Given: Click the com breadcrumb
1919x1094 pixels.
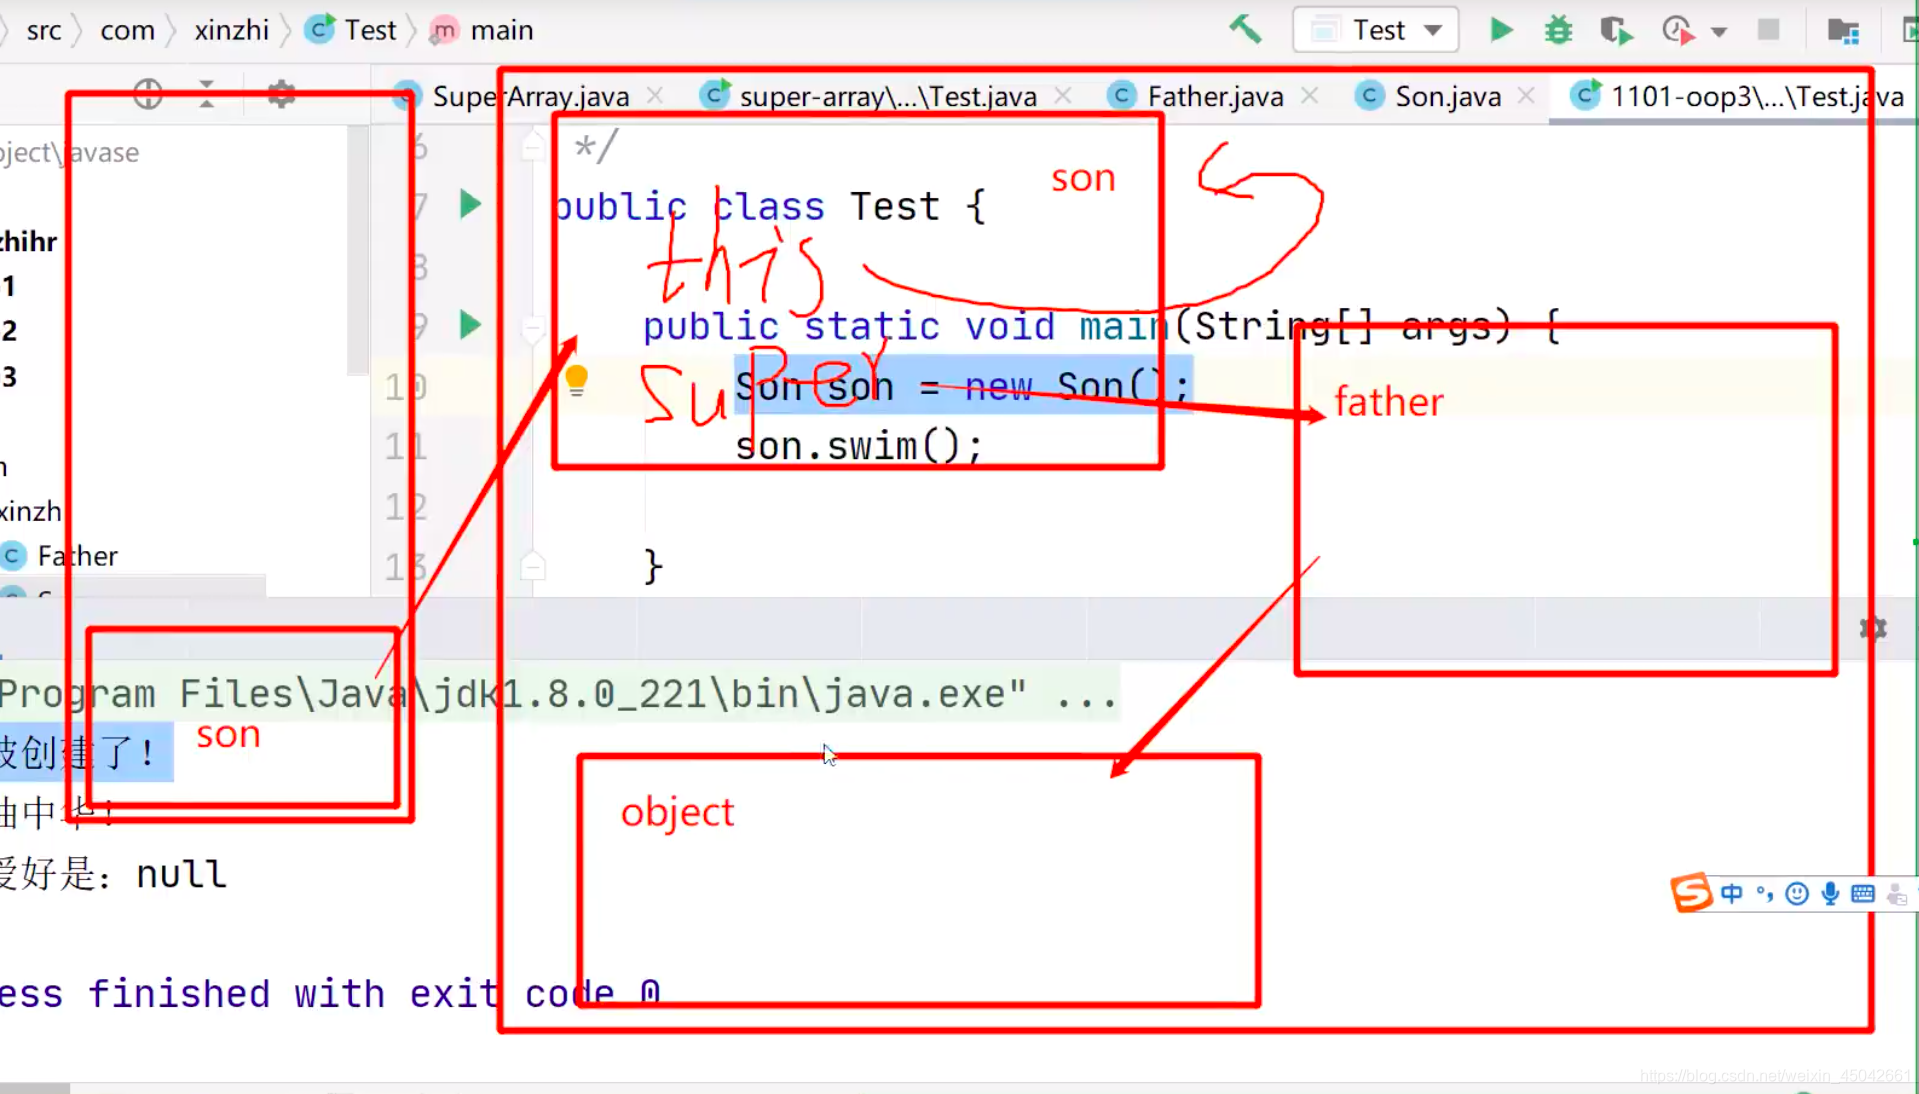Looking at the screenshot, I should (x=127, y=30).
